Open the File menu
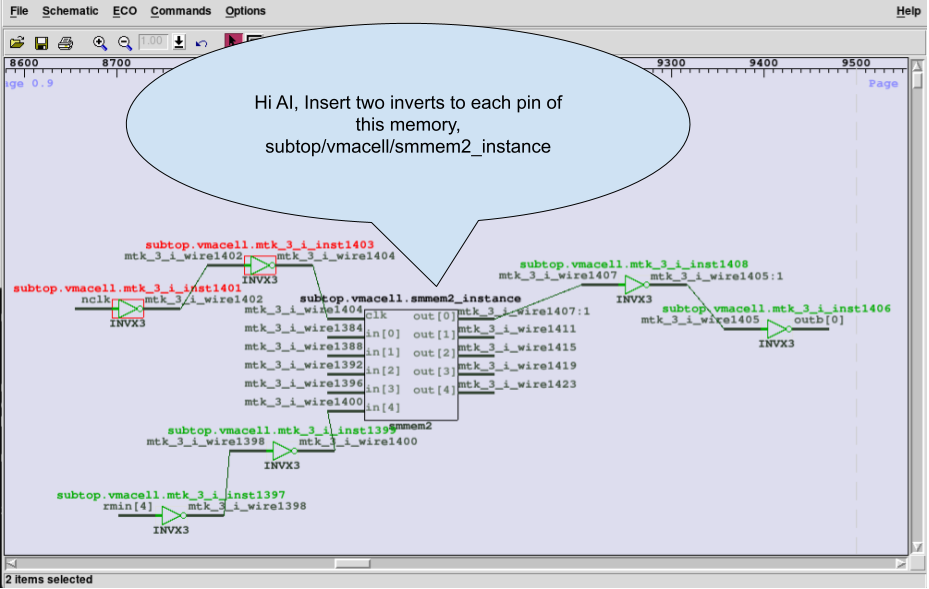Screen dimensions: 929x589 (x=19, y=11)
